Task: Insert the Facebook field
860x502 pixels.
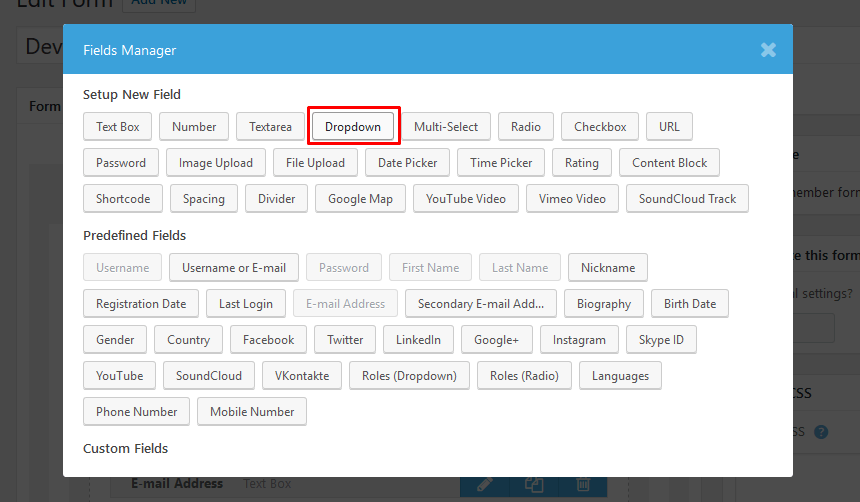Action: (x=269, y=340)
